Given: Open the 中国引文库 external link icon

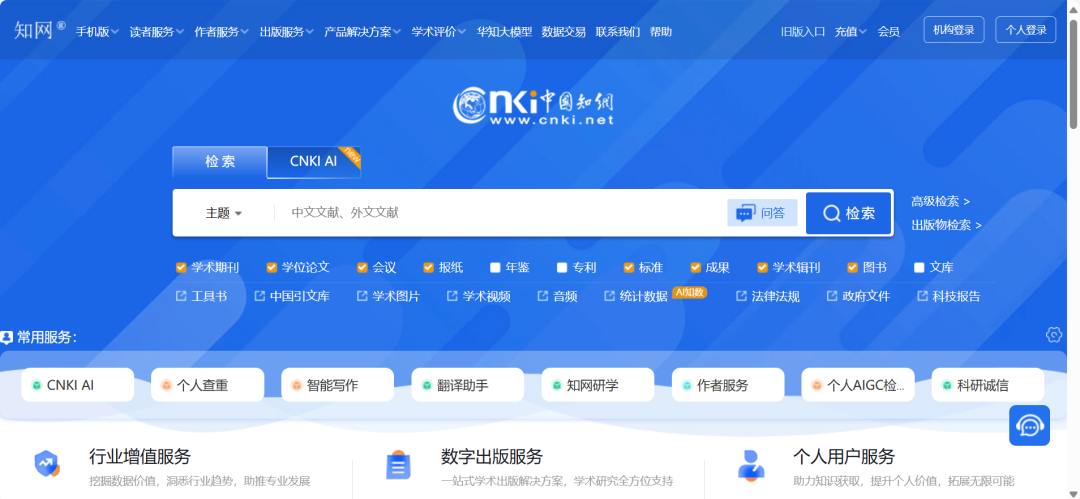Looking at the screenshot, I should tap(260, 296).
